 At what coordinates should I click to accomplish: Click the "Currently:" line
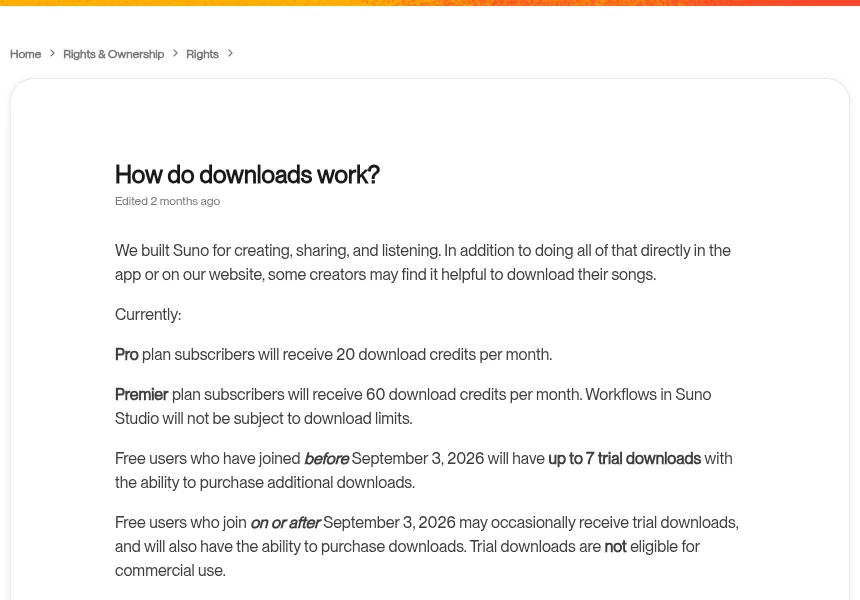[x=148, y=315]
